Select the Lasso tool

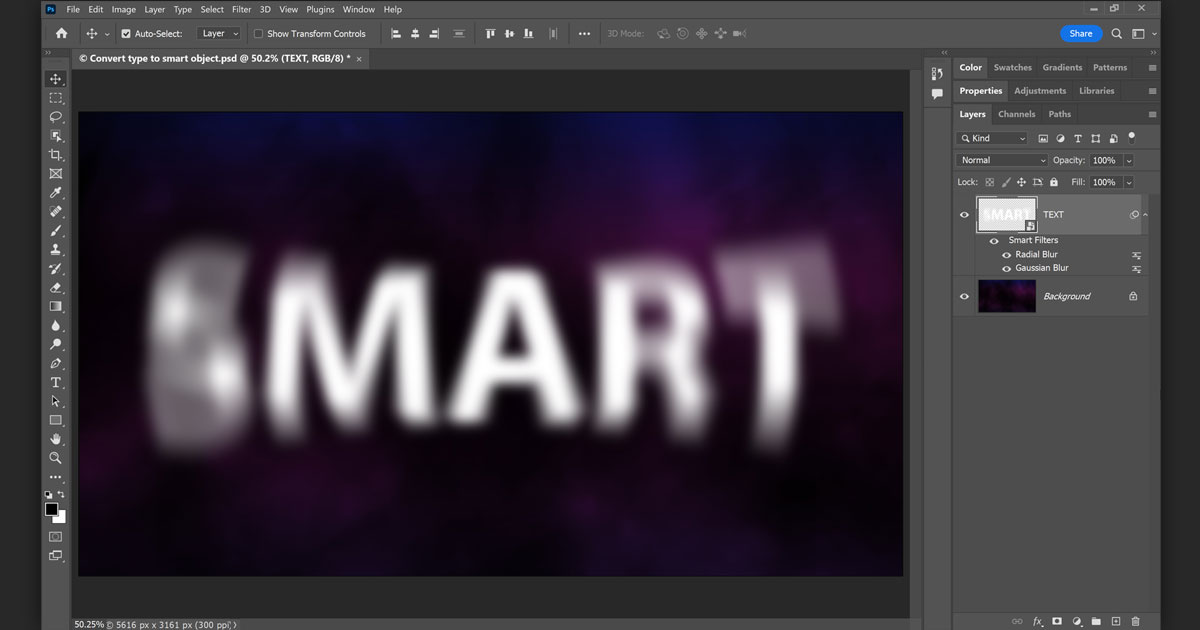tap(56, 117)
